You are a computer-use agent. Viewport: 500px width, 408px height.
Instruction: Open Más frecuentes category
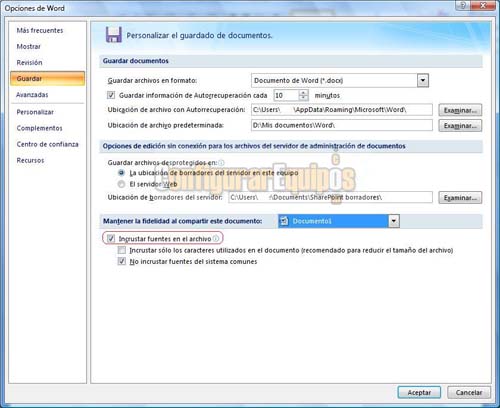point(40,30)
